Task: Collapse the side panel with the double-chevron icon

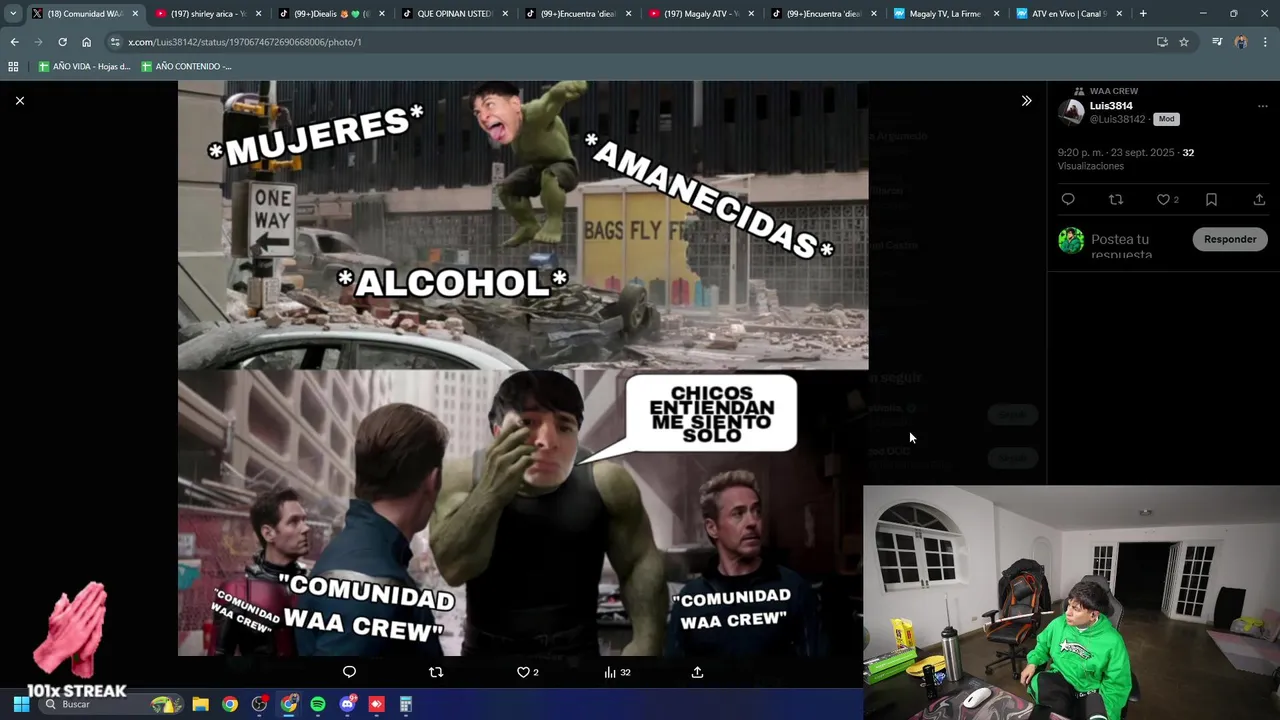Action: (1026, 100)
